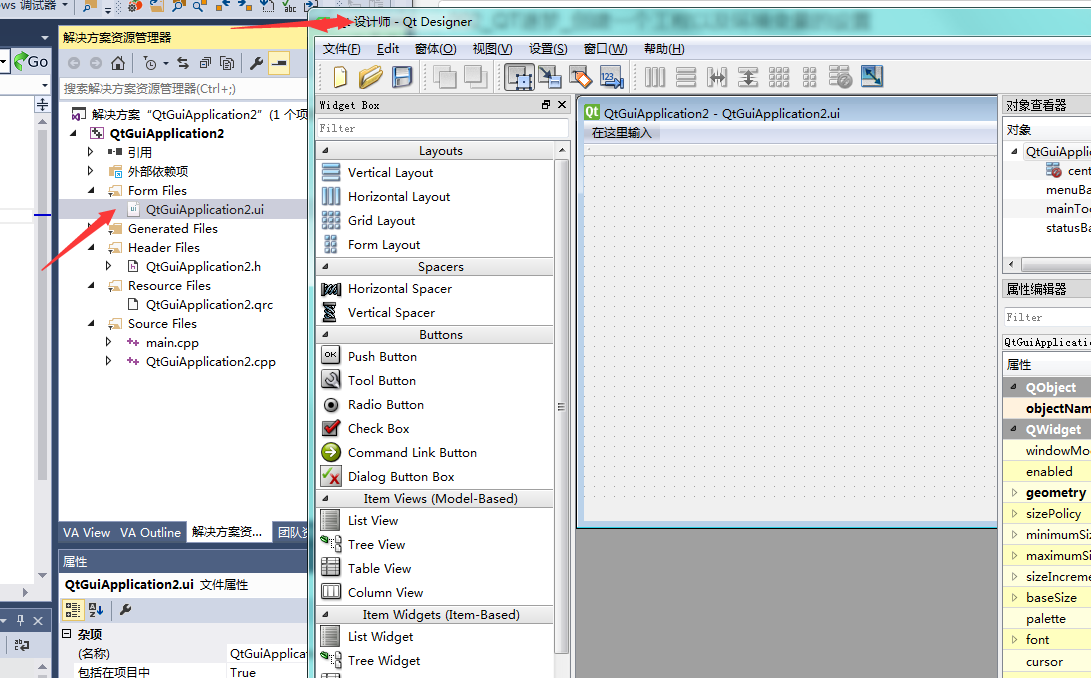The width and height of the screenshot is (1091, 678).
Task: Open the Edit menu in Qt Designer
Action: point(388,49)
